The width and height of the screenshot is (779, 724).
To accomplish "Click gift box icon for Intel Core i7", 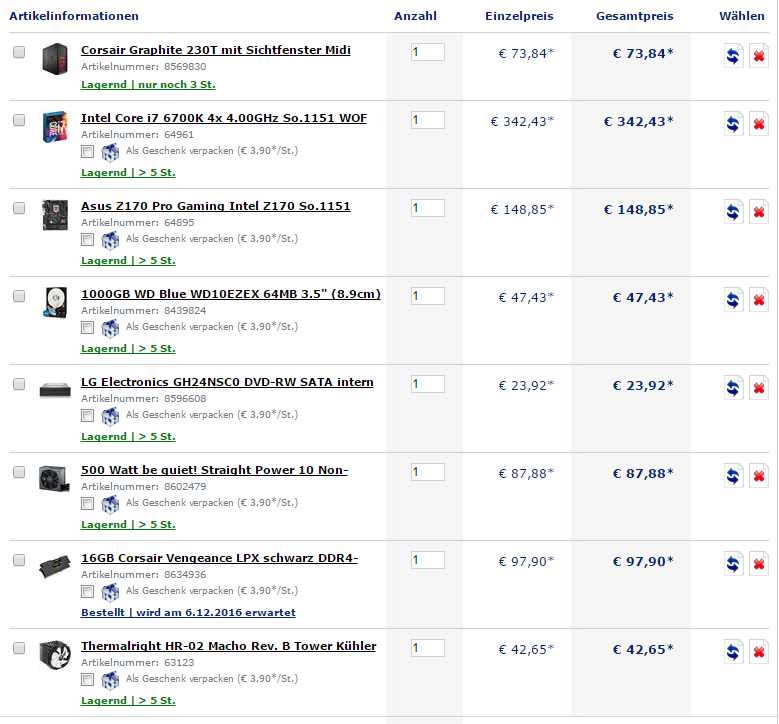I will coord(110,153).
